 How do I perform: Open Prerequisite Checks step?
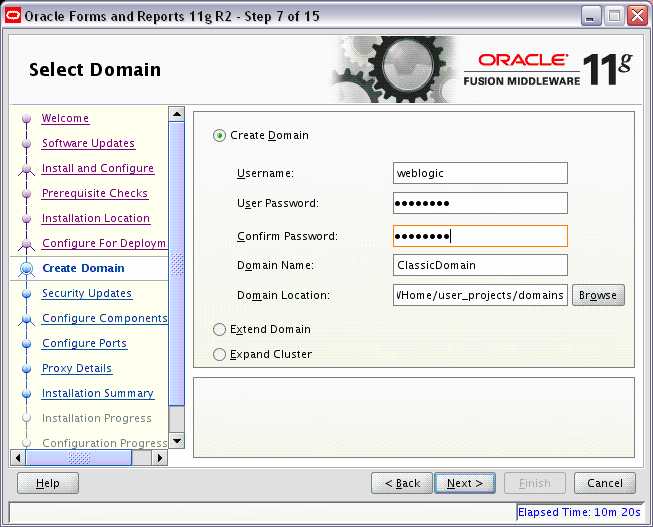click(x=95, y=193)
